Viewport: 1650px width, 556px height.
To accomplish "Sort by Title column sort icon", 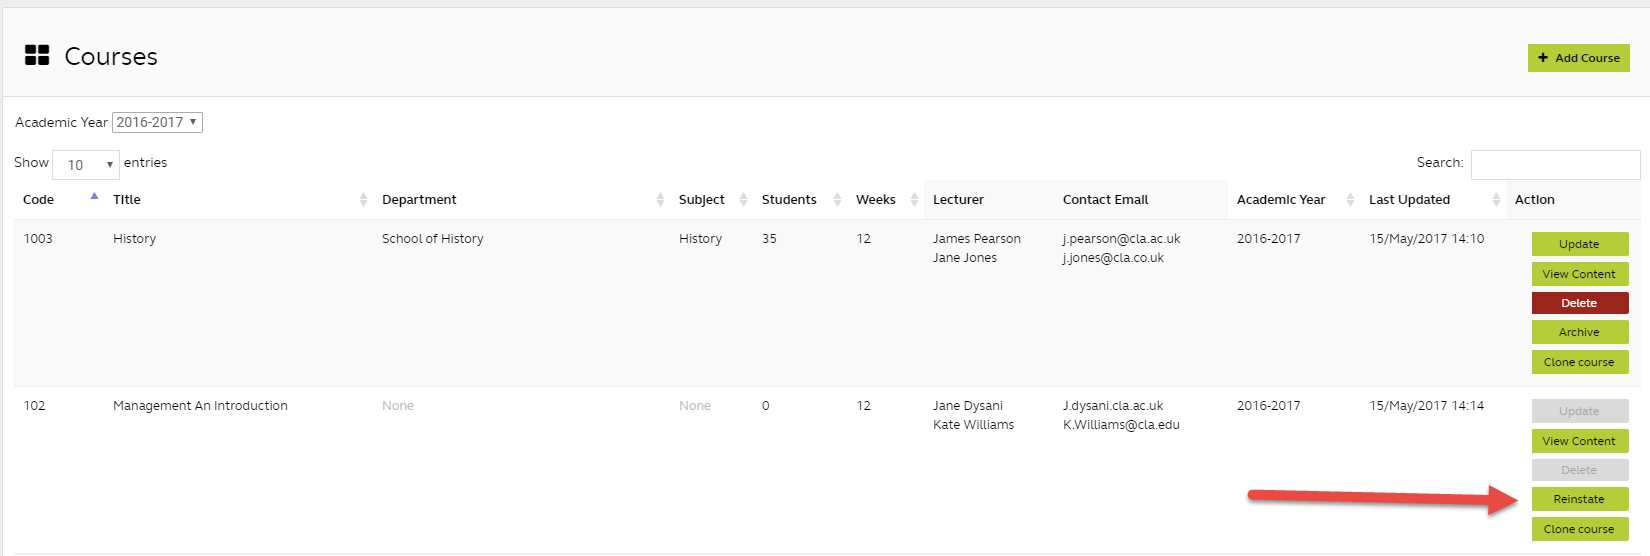I will tap(363, 200).
